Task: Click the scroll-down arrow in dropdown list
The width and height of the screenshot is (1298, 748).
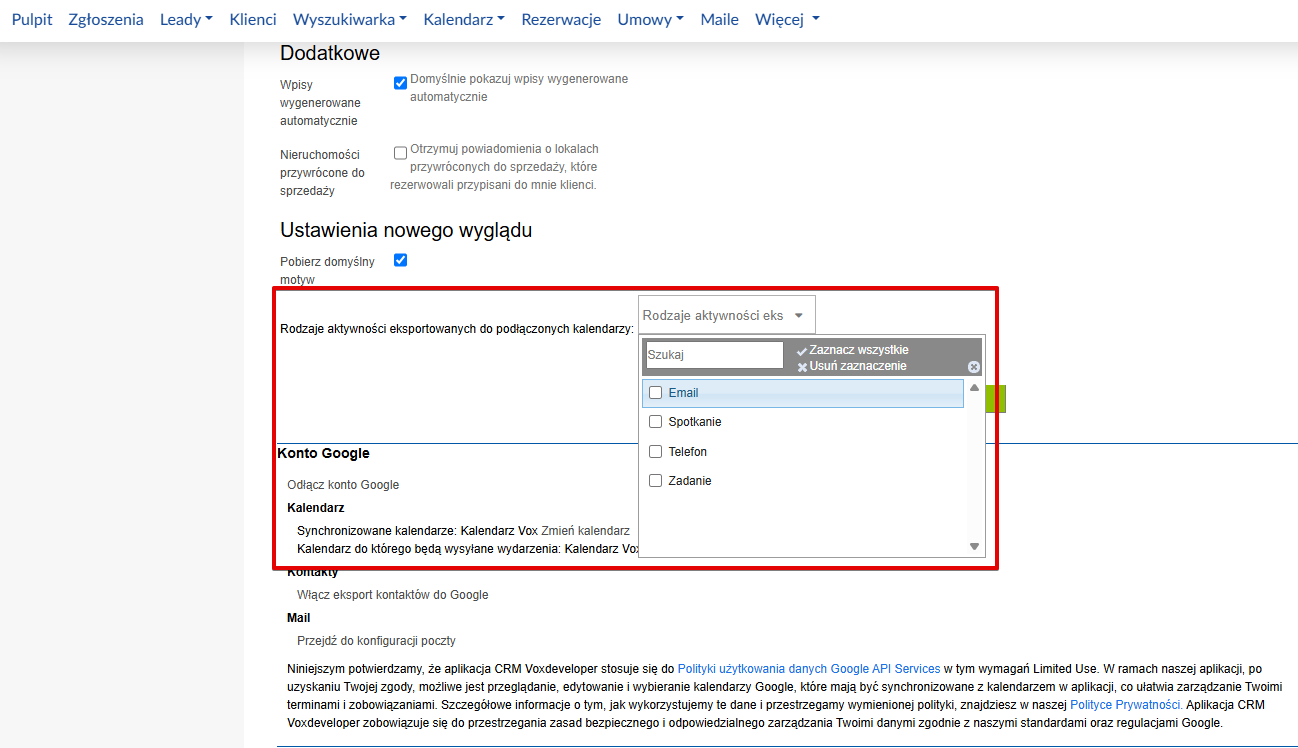Action: [x=974, y=547]
